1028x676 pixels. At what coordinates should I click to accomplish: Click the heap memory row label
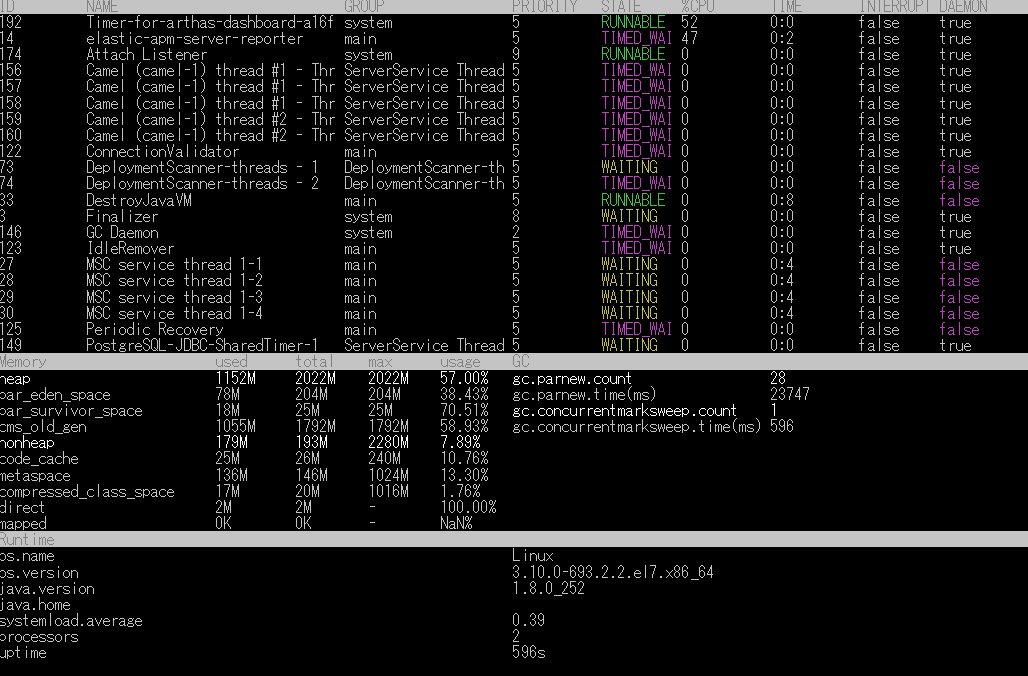(15, 378)
